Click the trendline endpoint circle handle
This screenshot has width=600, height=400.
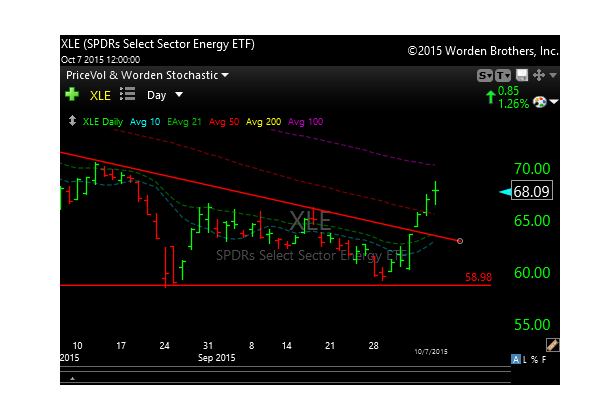click(459, 241)
